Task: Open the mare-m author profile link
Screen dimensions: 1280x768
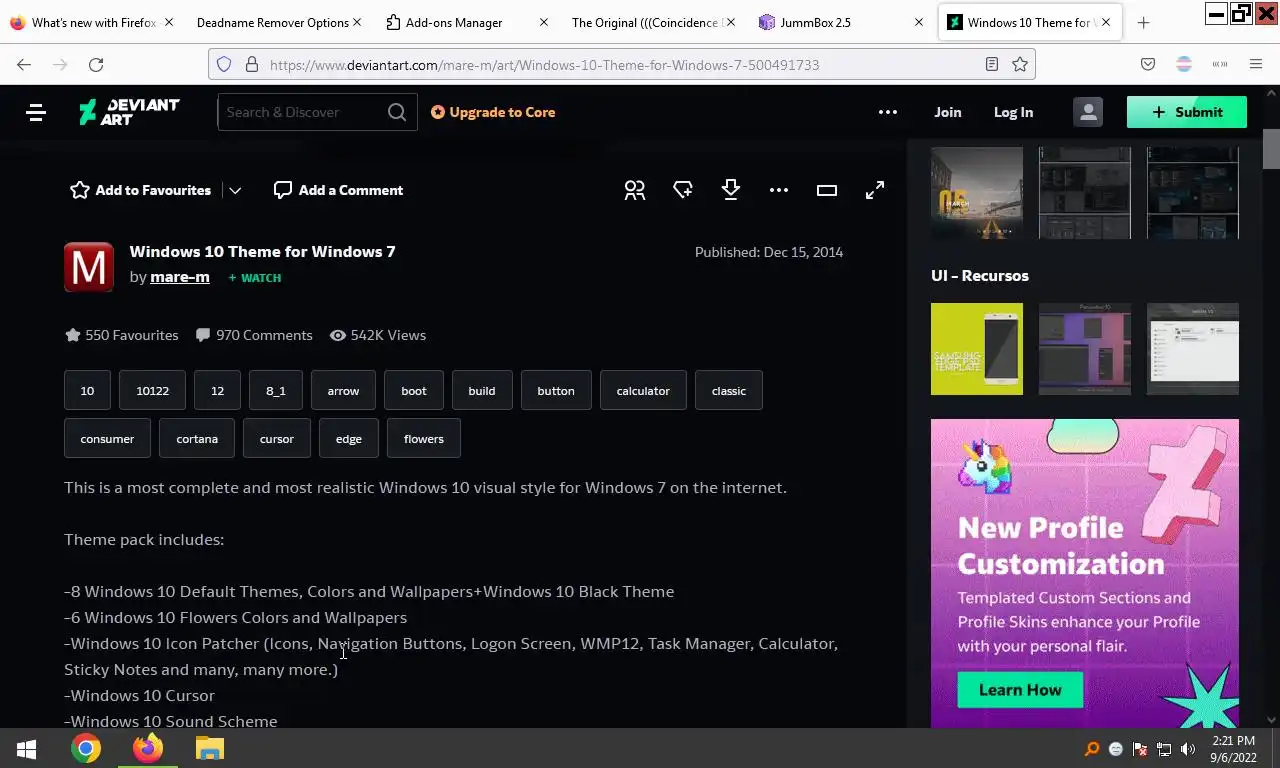Action: click(x=180, y=277)
